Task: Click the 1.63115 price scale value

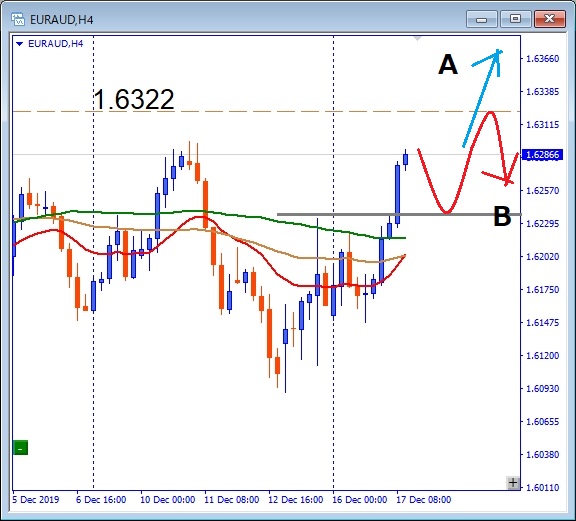Action: point(543,125)
